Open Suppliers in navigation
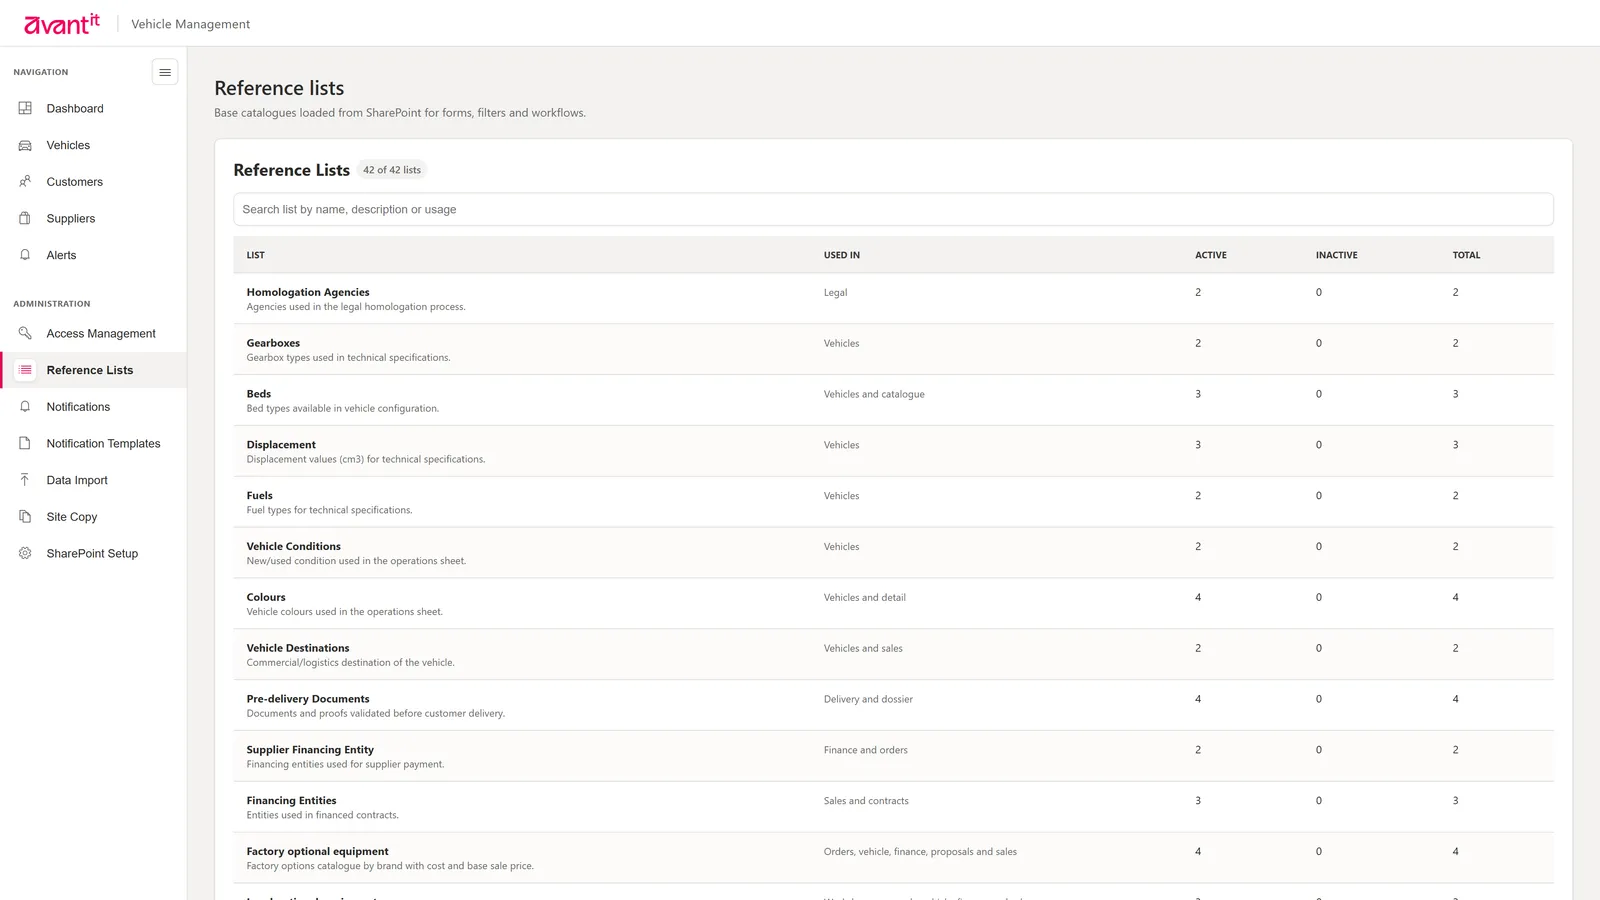The width and height of the screenshot is (1600, 900). [x=93, y=218]
